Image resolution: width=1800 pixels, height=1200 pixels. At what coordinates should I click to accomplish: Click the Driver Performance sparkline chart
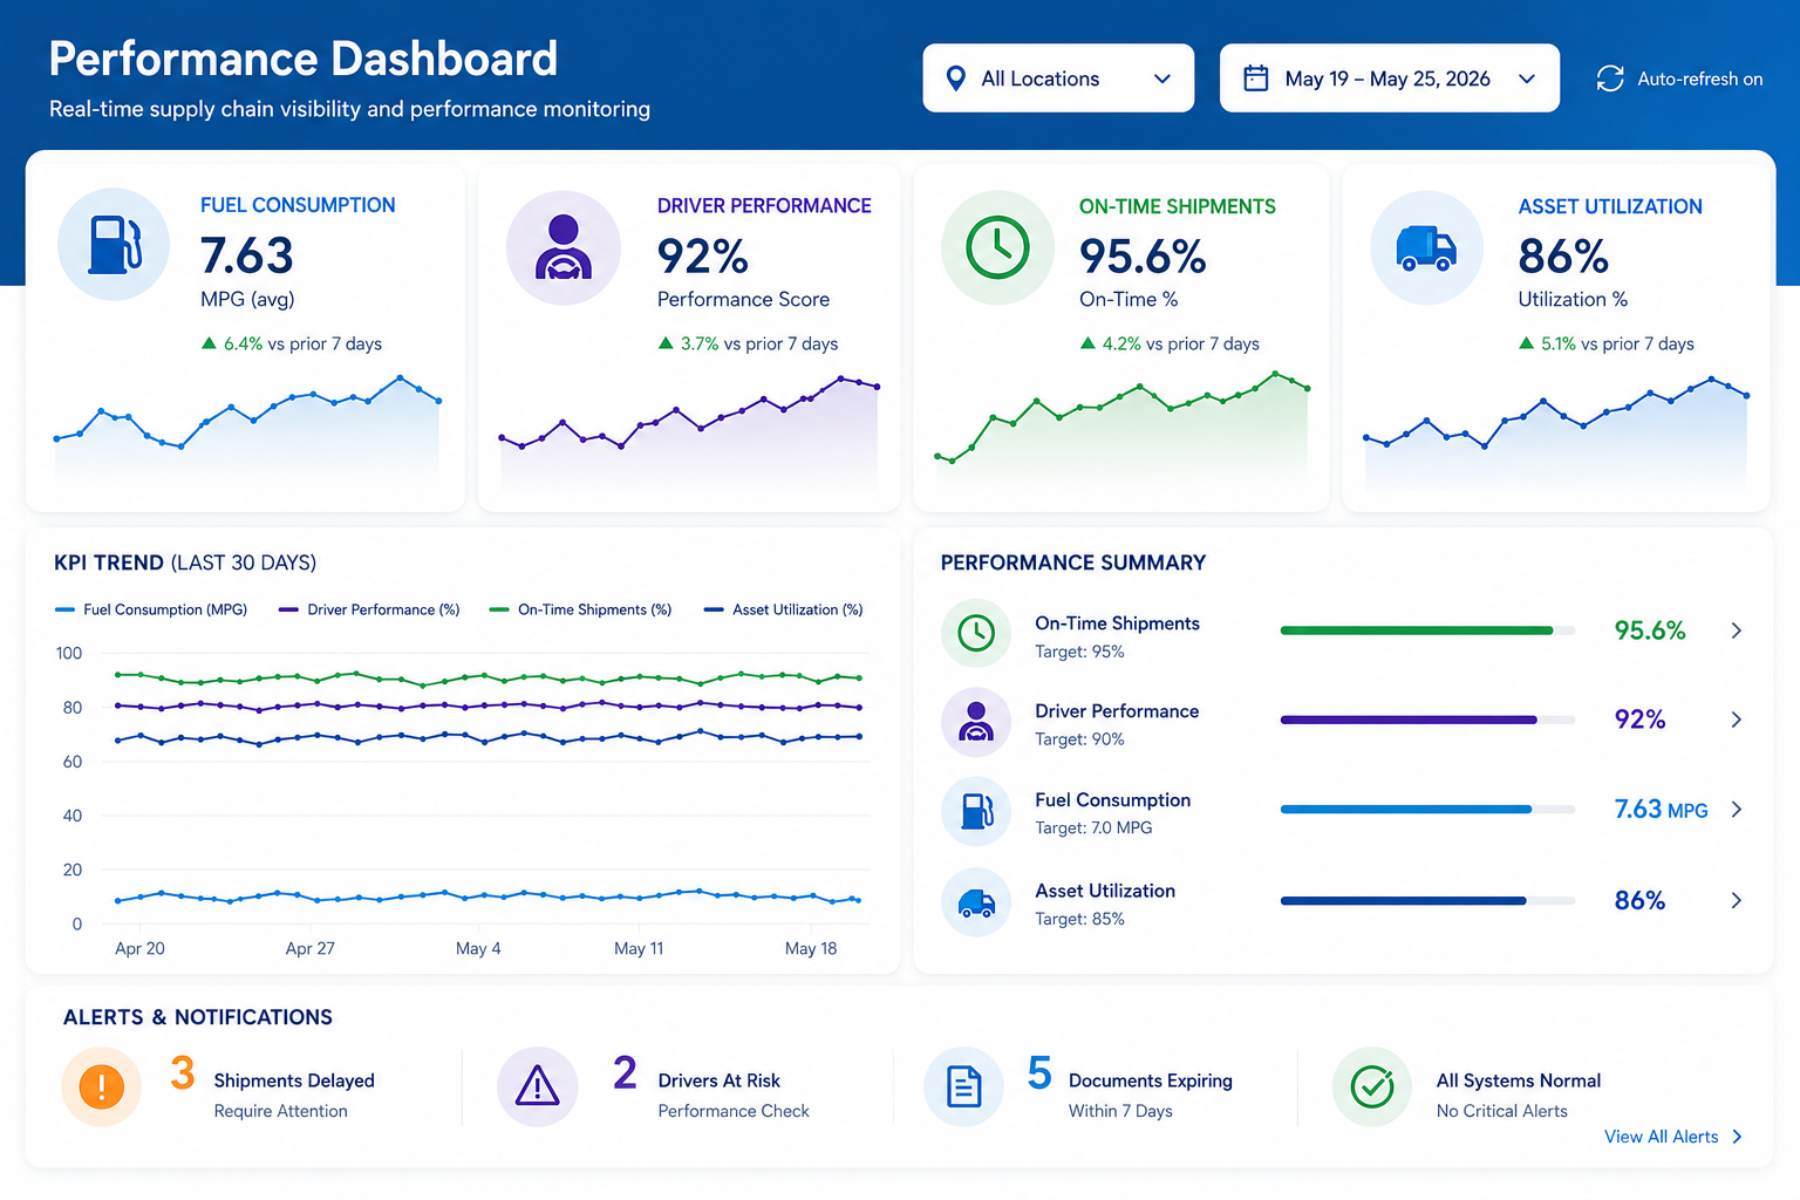(690, 430)
